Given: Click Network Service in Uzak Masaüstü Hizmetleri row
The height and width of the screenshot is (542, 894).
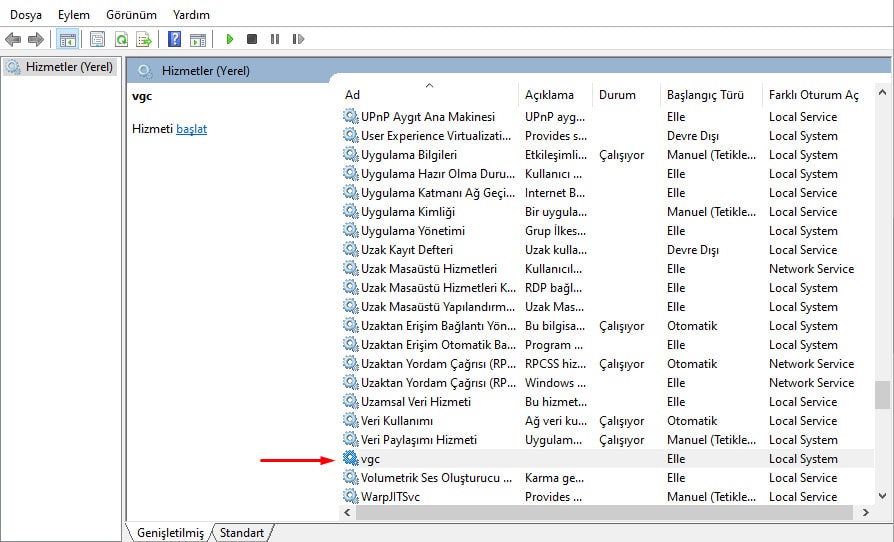Looking at the screenshot, I should coord(811,269).
